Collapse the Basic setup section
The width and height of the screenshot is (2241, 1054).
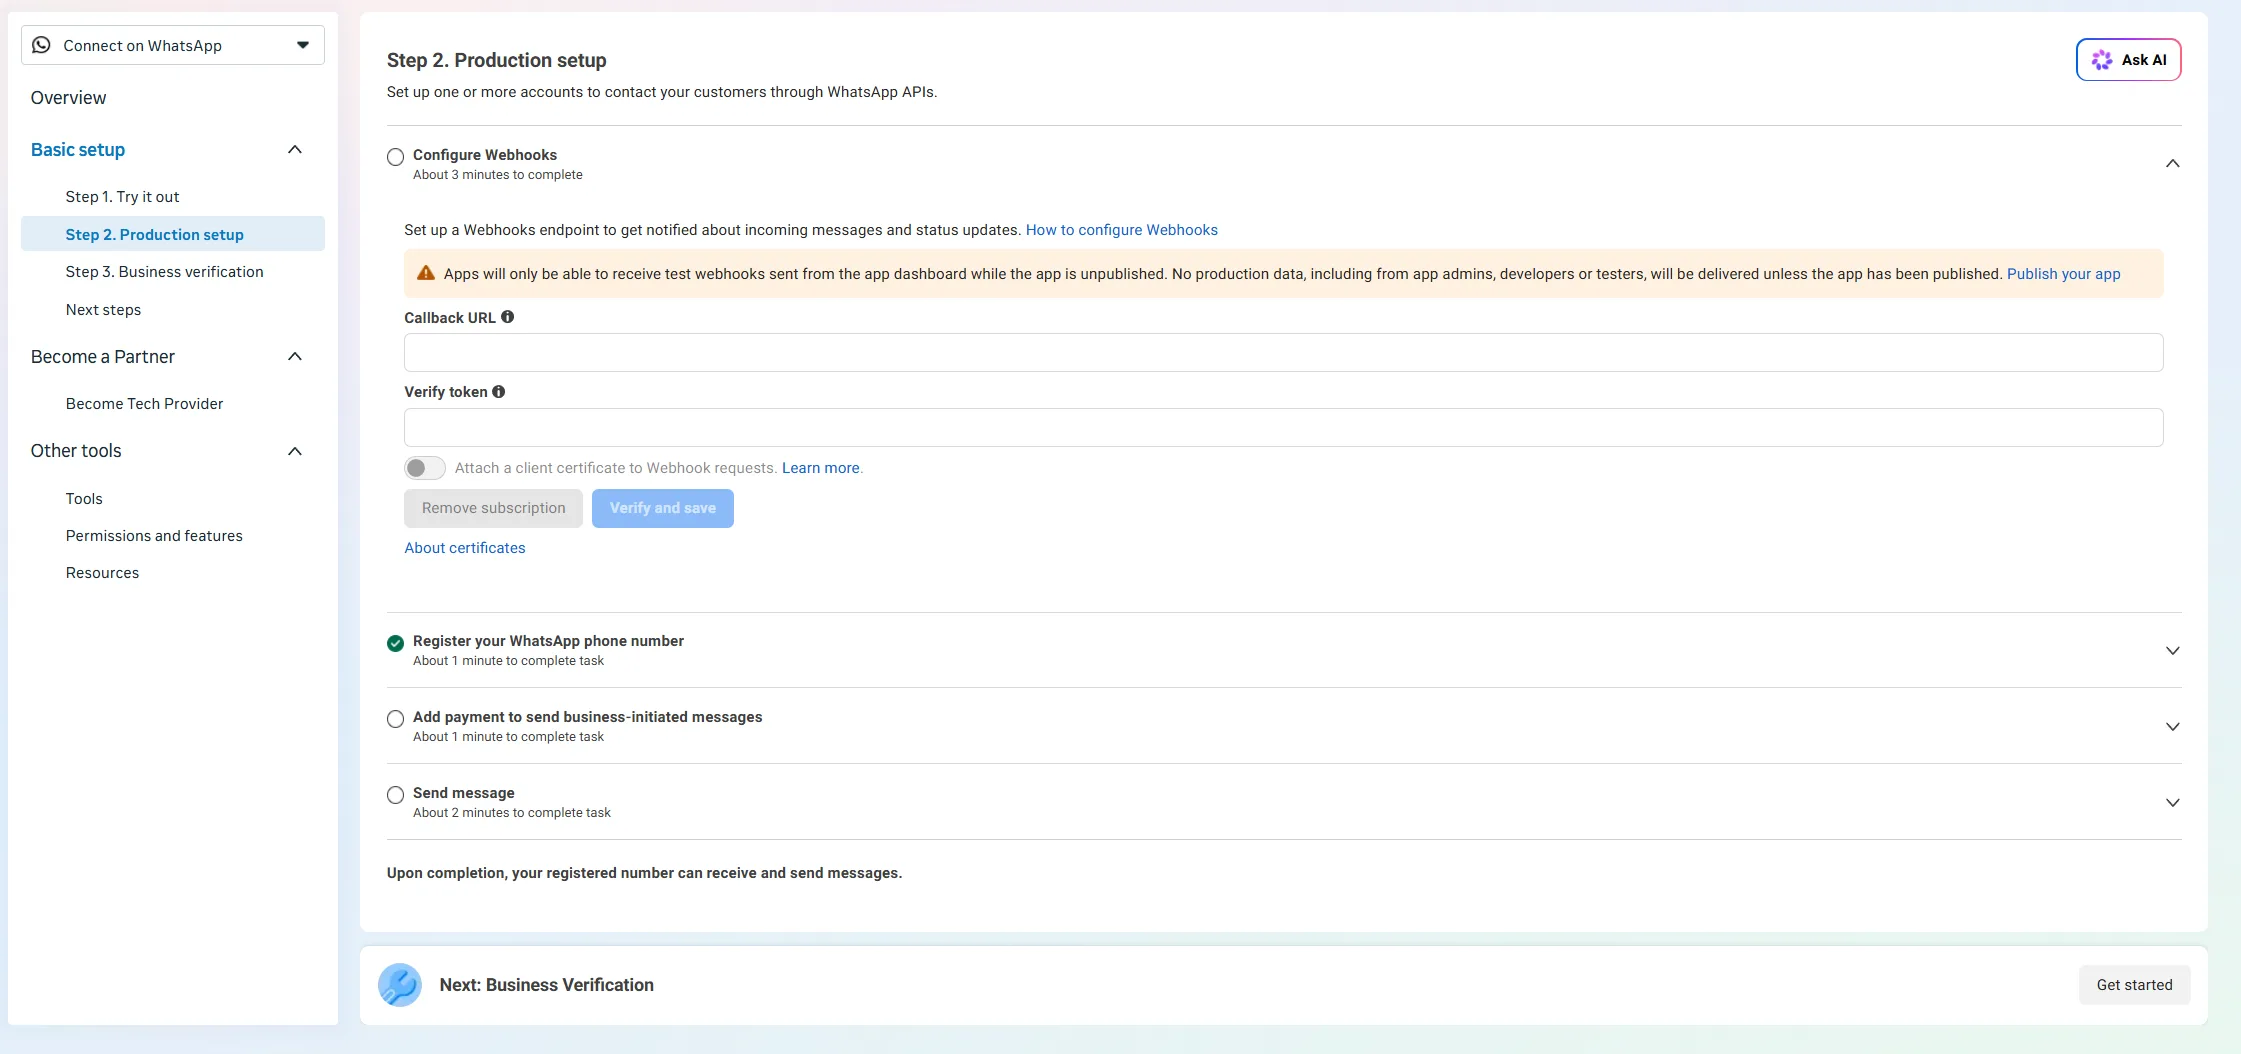(295, 150)
